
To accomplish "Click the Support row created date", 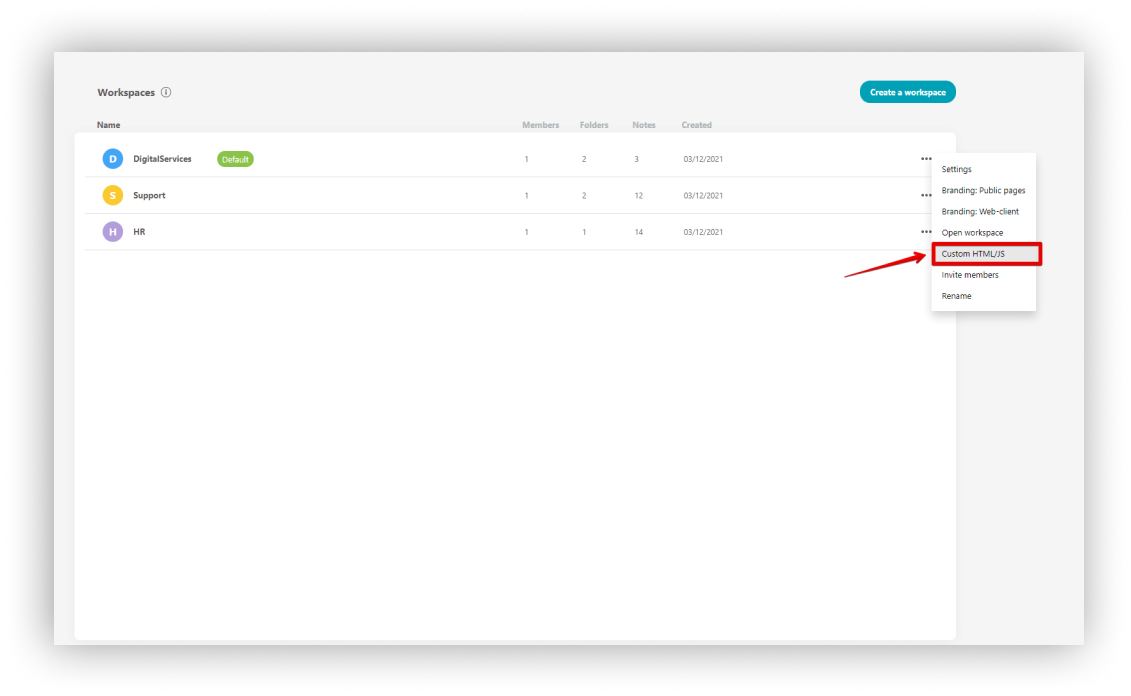I will [x=703, y=195].
